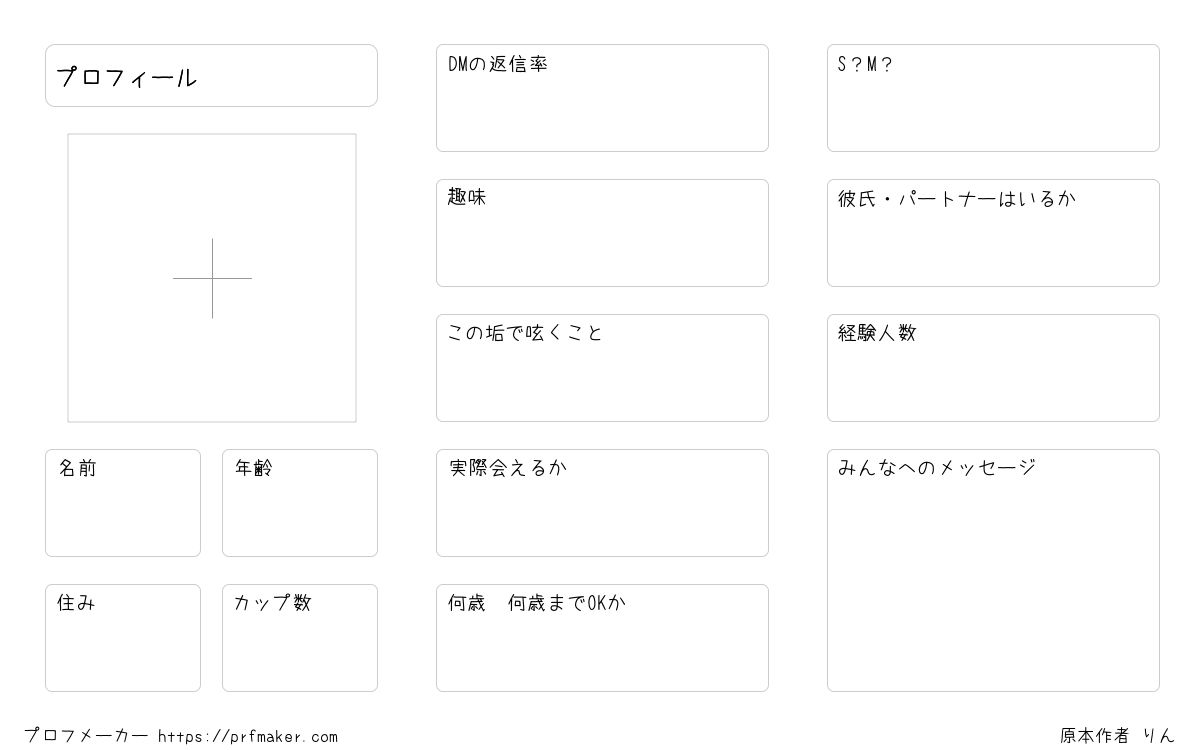Click the プロフメーカー footer text

click(x=87, y=736)
